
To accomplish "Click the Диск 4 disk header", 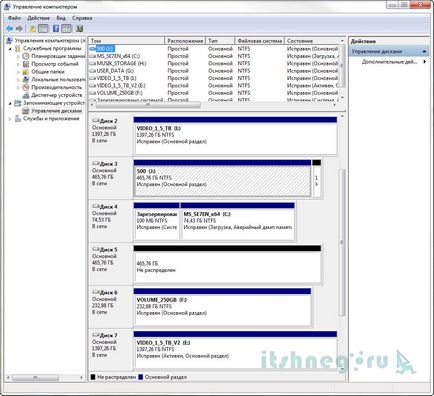I will point(110,221).
